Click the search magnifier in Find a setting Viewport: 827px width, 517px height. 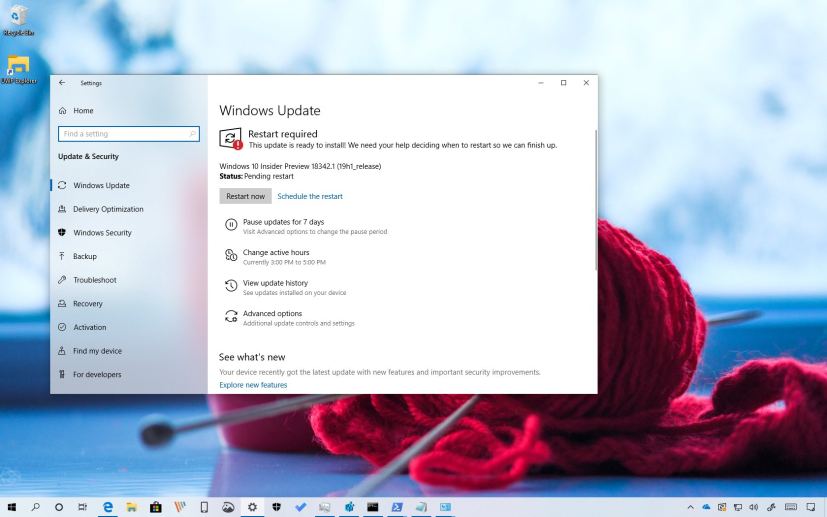point(192,134)
